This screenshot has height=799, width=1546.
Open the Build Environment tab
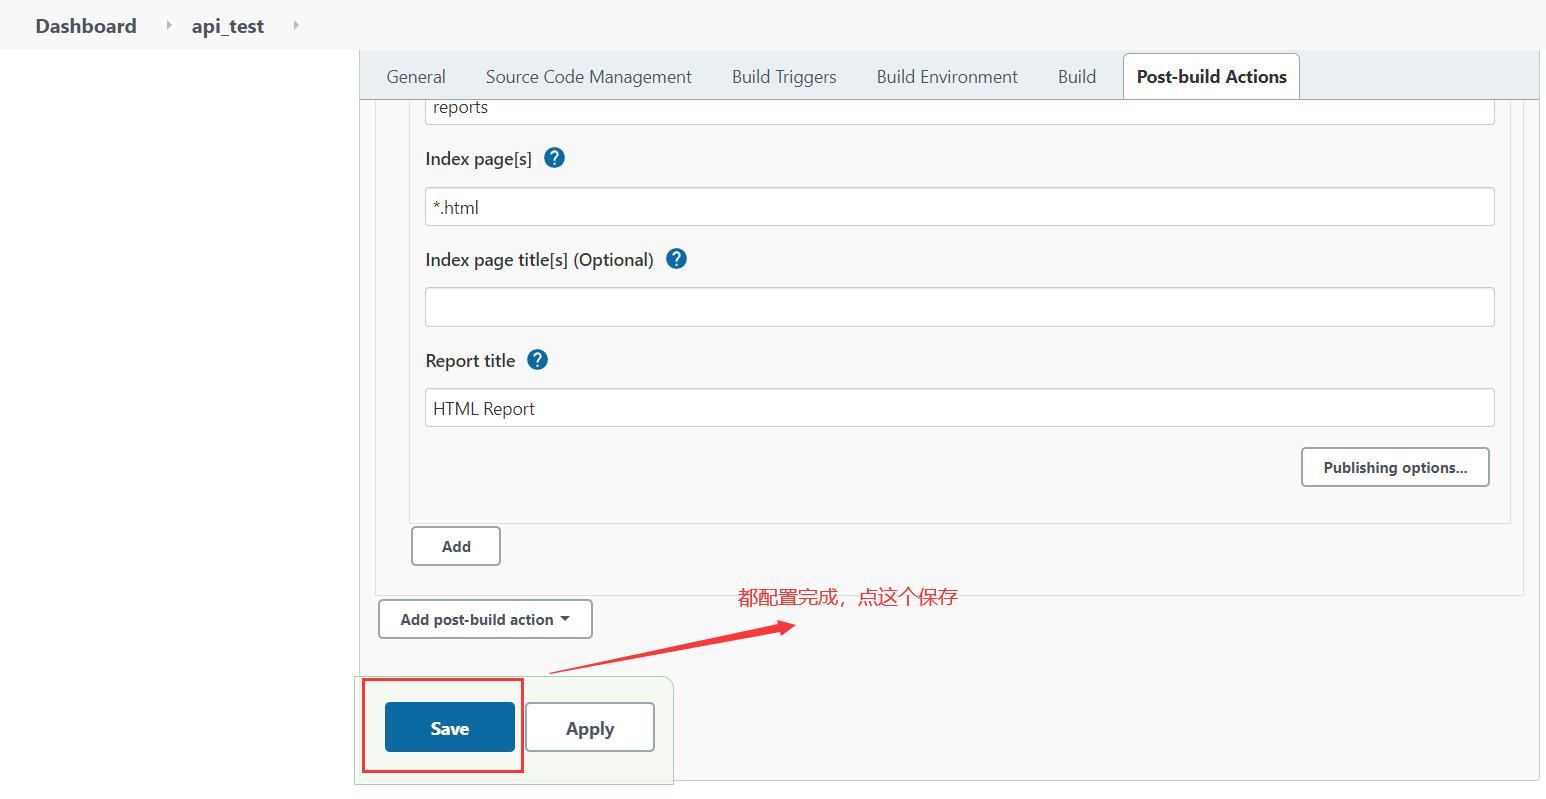(x=947, y=77)
